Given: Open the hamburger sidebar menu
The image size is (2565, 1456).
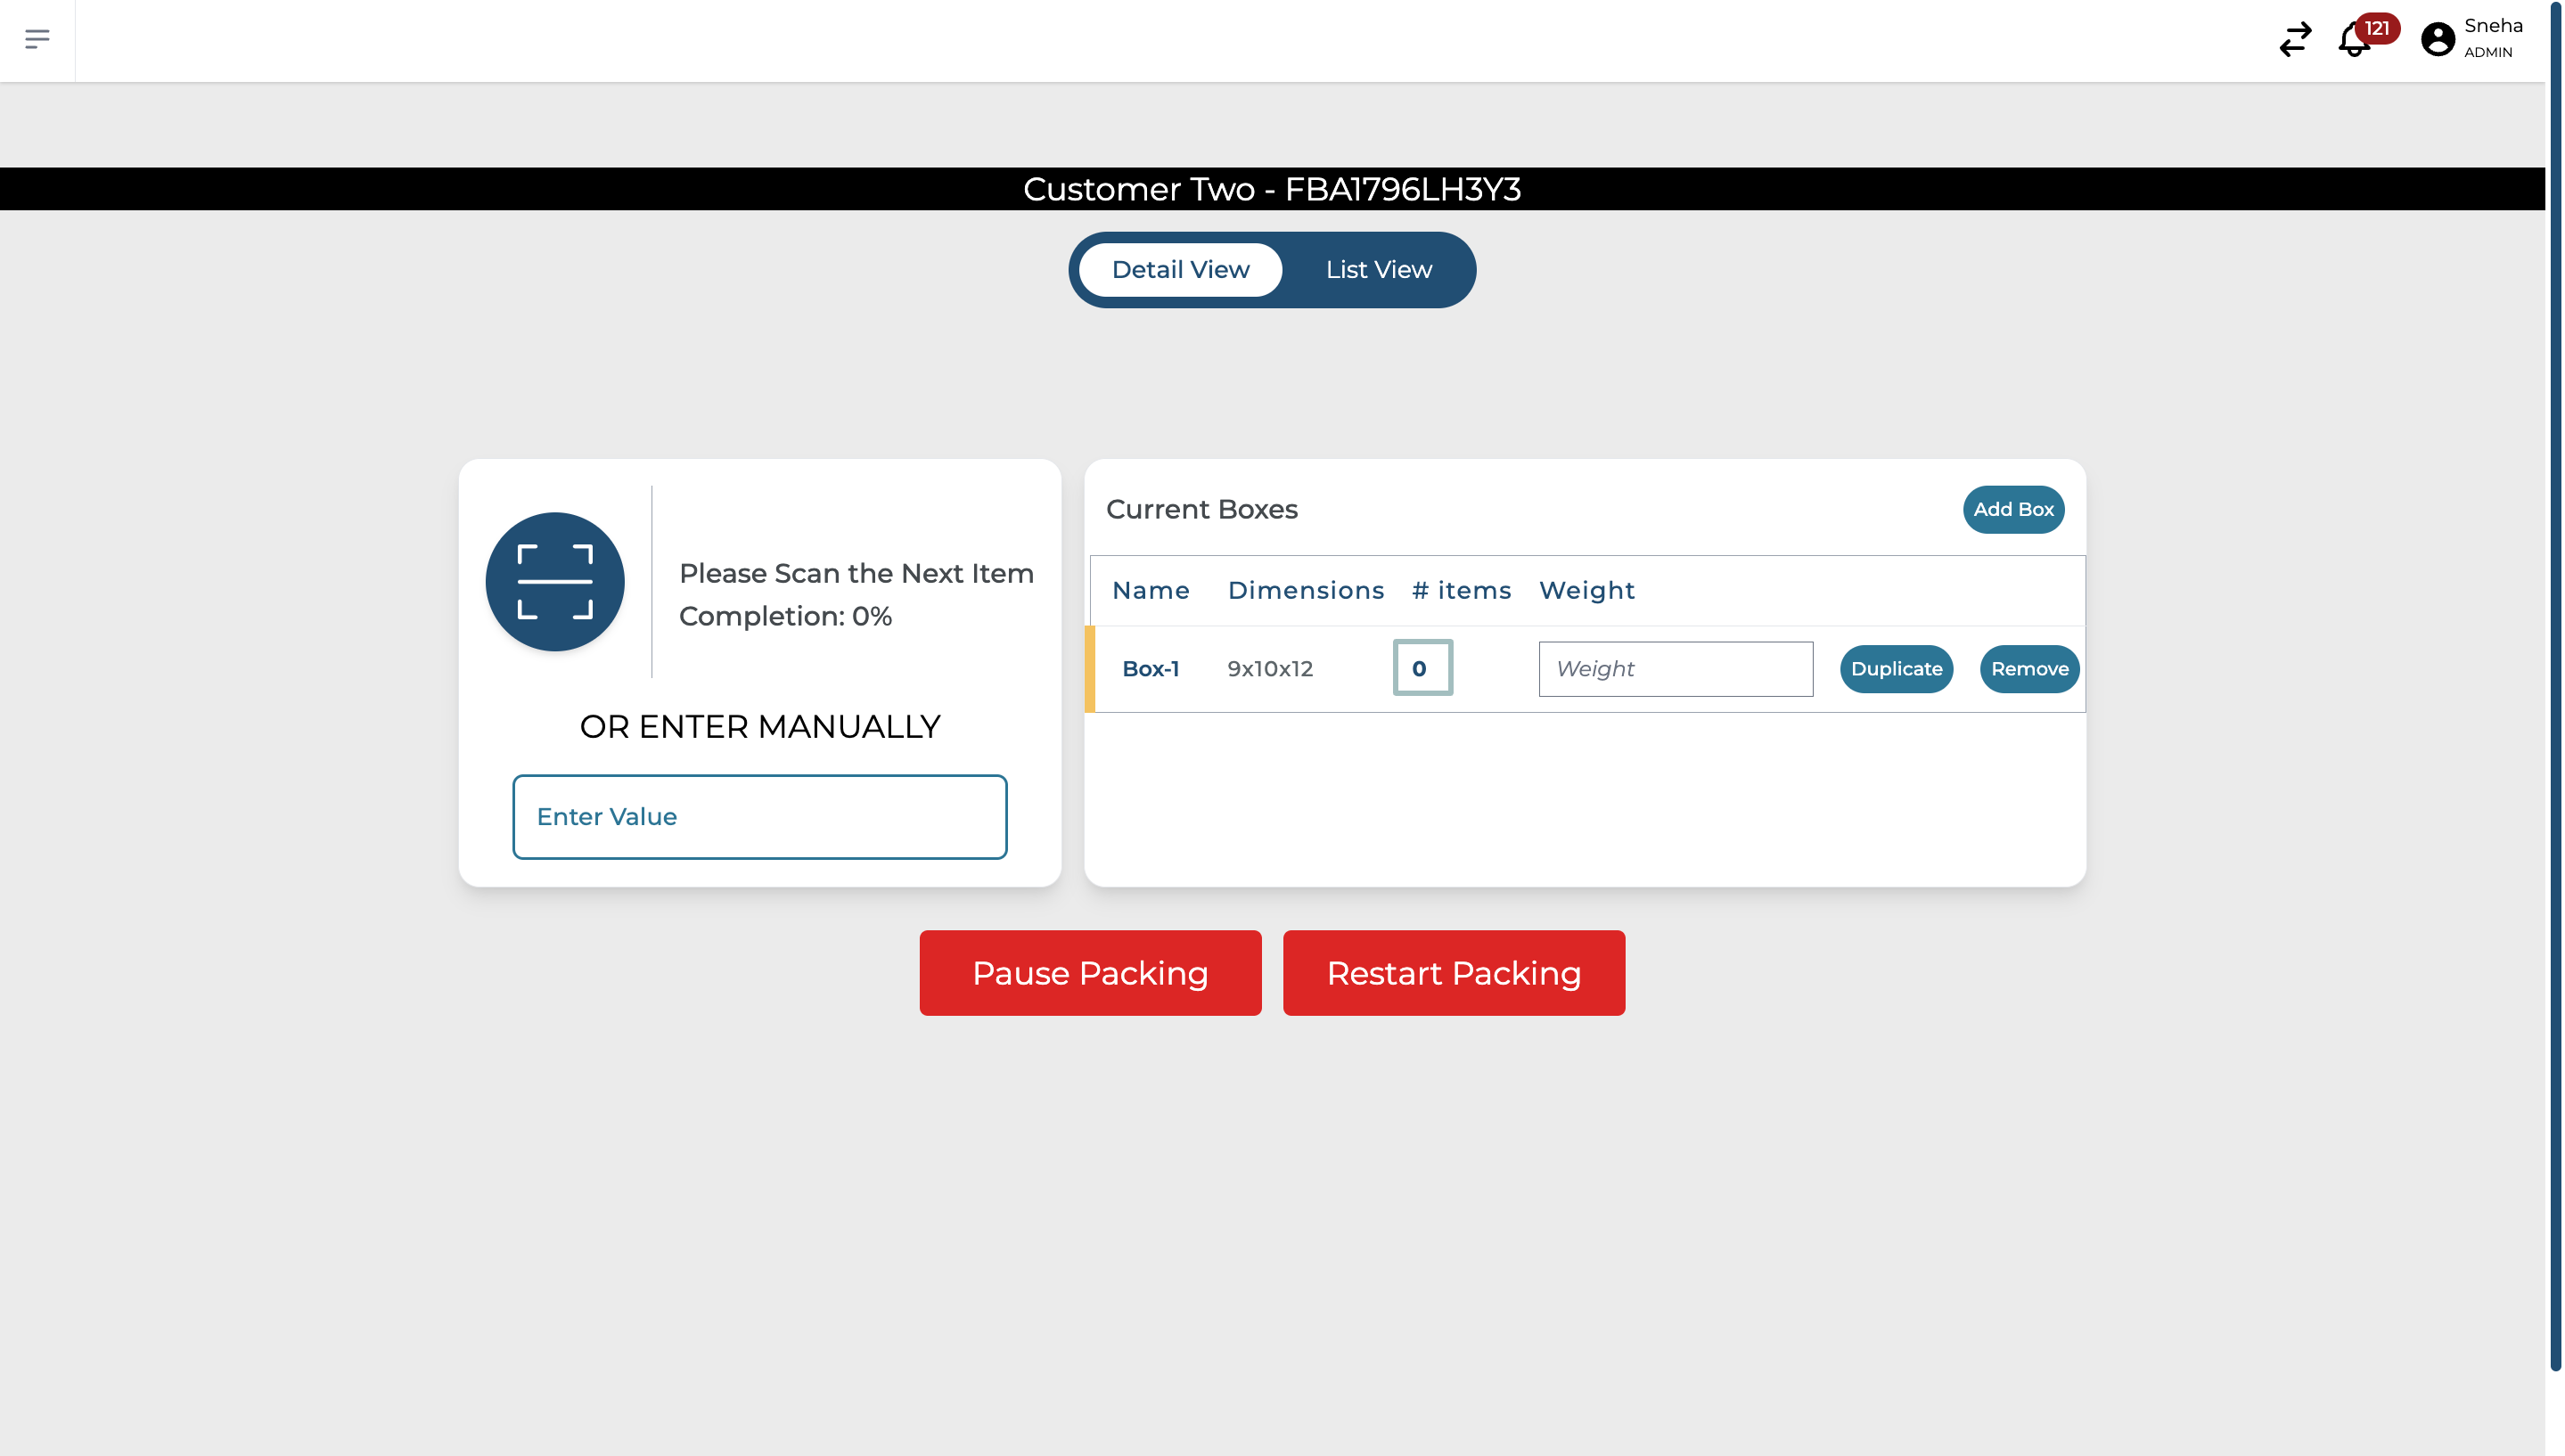Looking at the screenshot, I should (37, 39).
